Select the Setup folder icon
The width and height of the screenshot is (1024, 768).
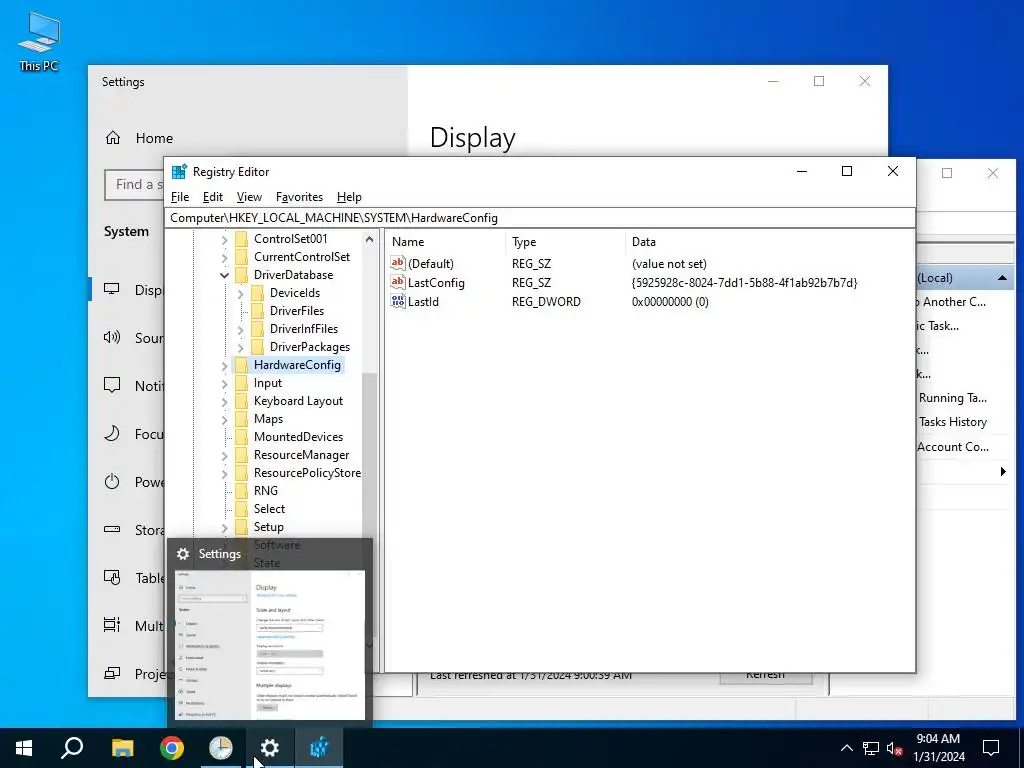pos(242,526)
